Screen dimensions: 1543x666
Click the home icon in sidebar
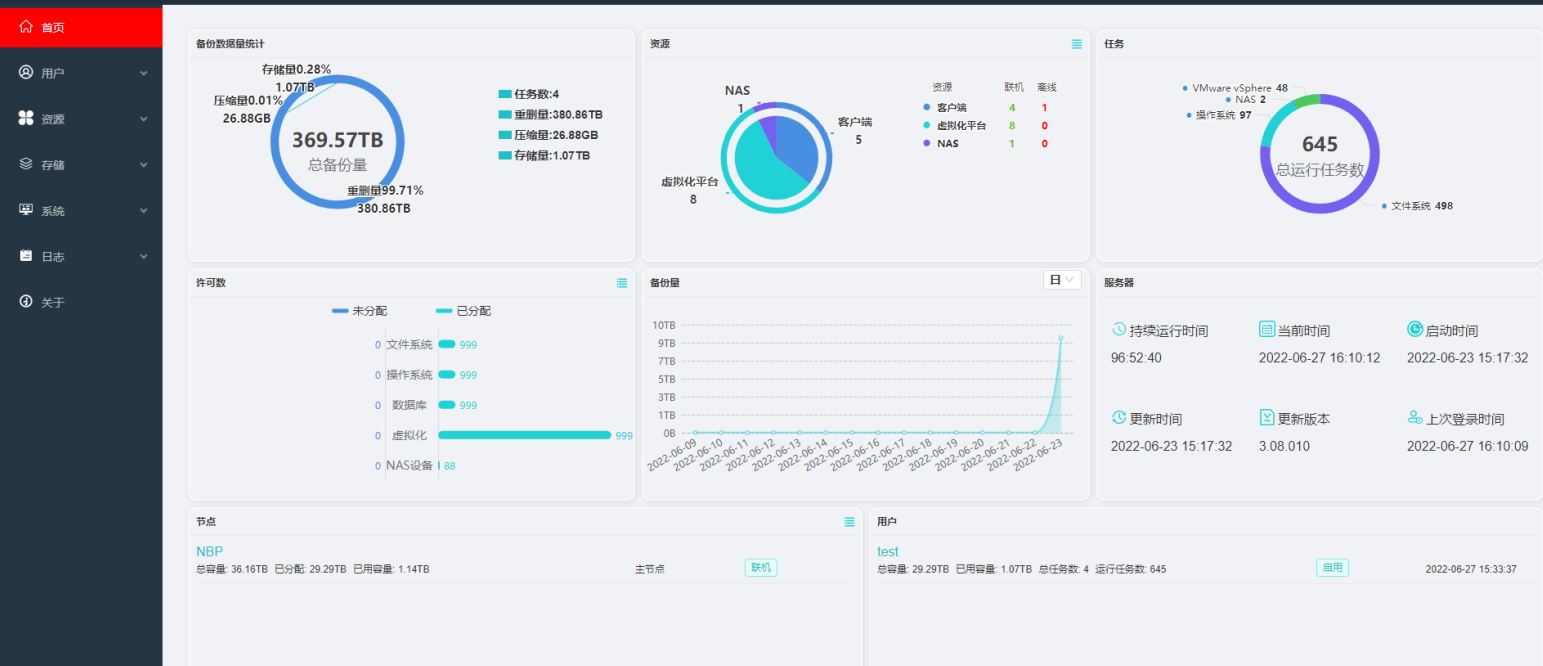coord(26,27)
